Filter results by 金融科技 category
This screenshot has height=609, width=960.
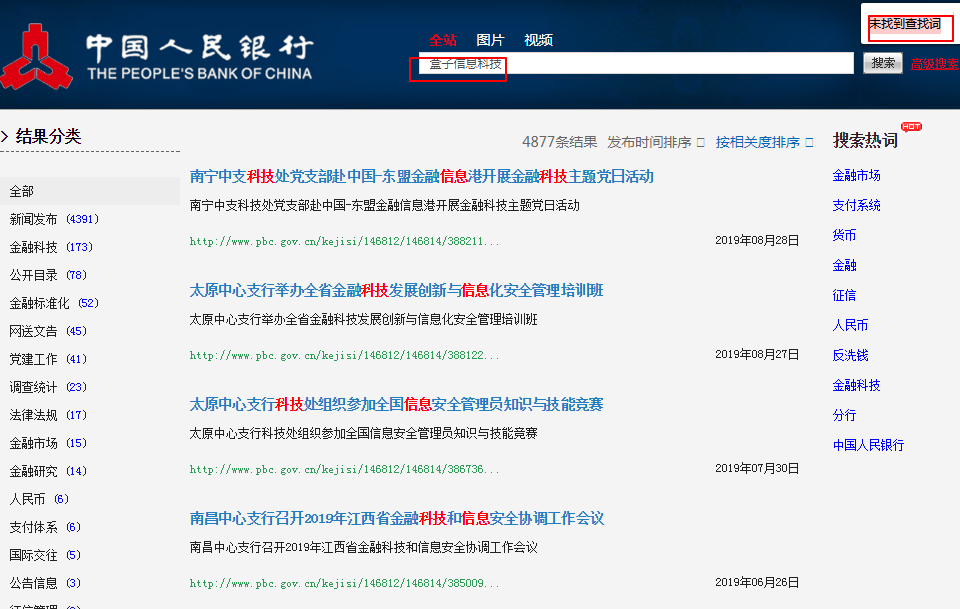(x=33, y=246)
